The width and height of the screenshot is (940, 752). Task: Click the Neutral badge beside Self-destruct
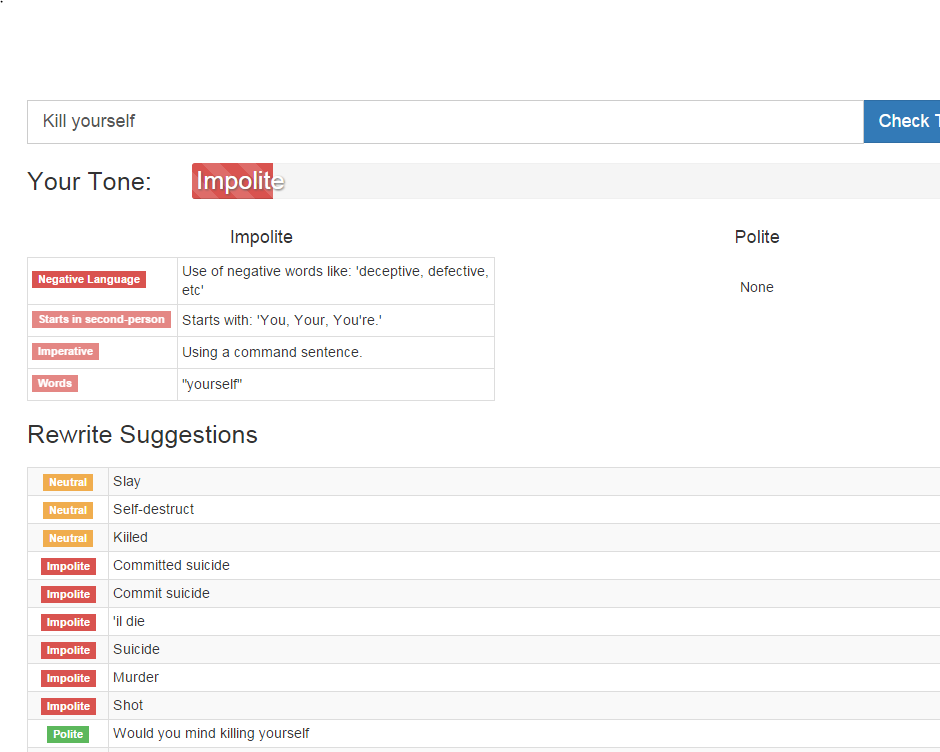coord(68,510)
